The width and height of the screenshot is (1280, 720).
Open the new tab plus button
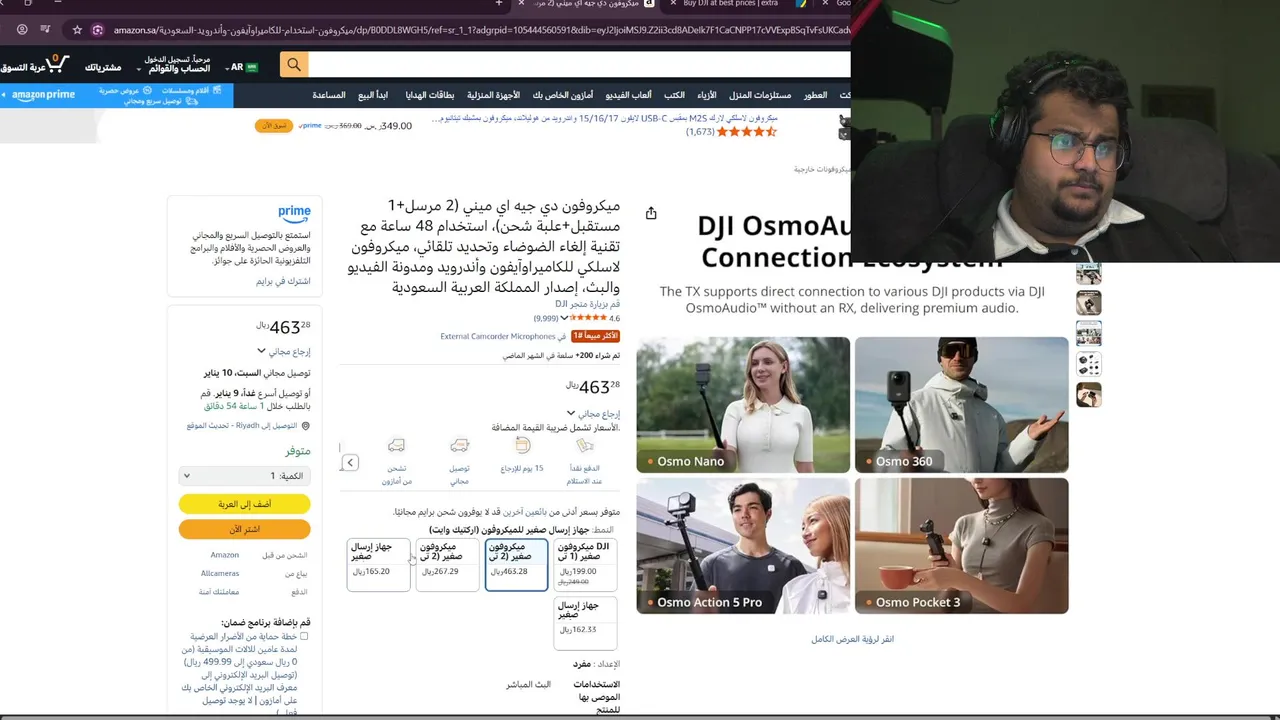[499, 4]
